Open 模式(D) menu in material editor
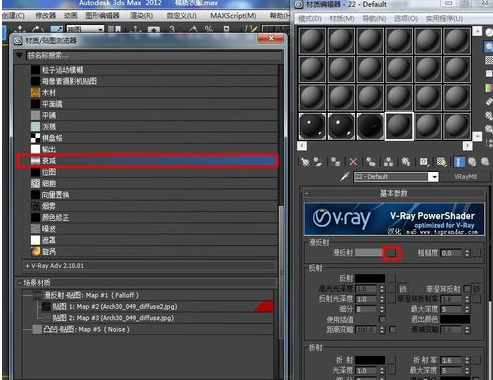 [310, 18]
